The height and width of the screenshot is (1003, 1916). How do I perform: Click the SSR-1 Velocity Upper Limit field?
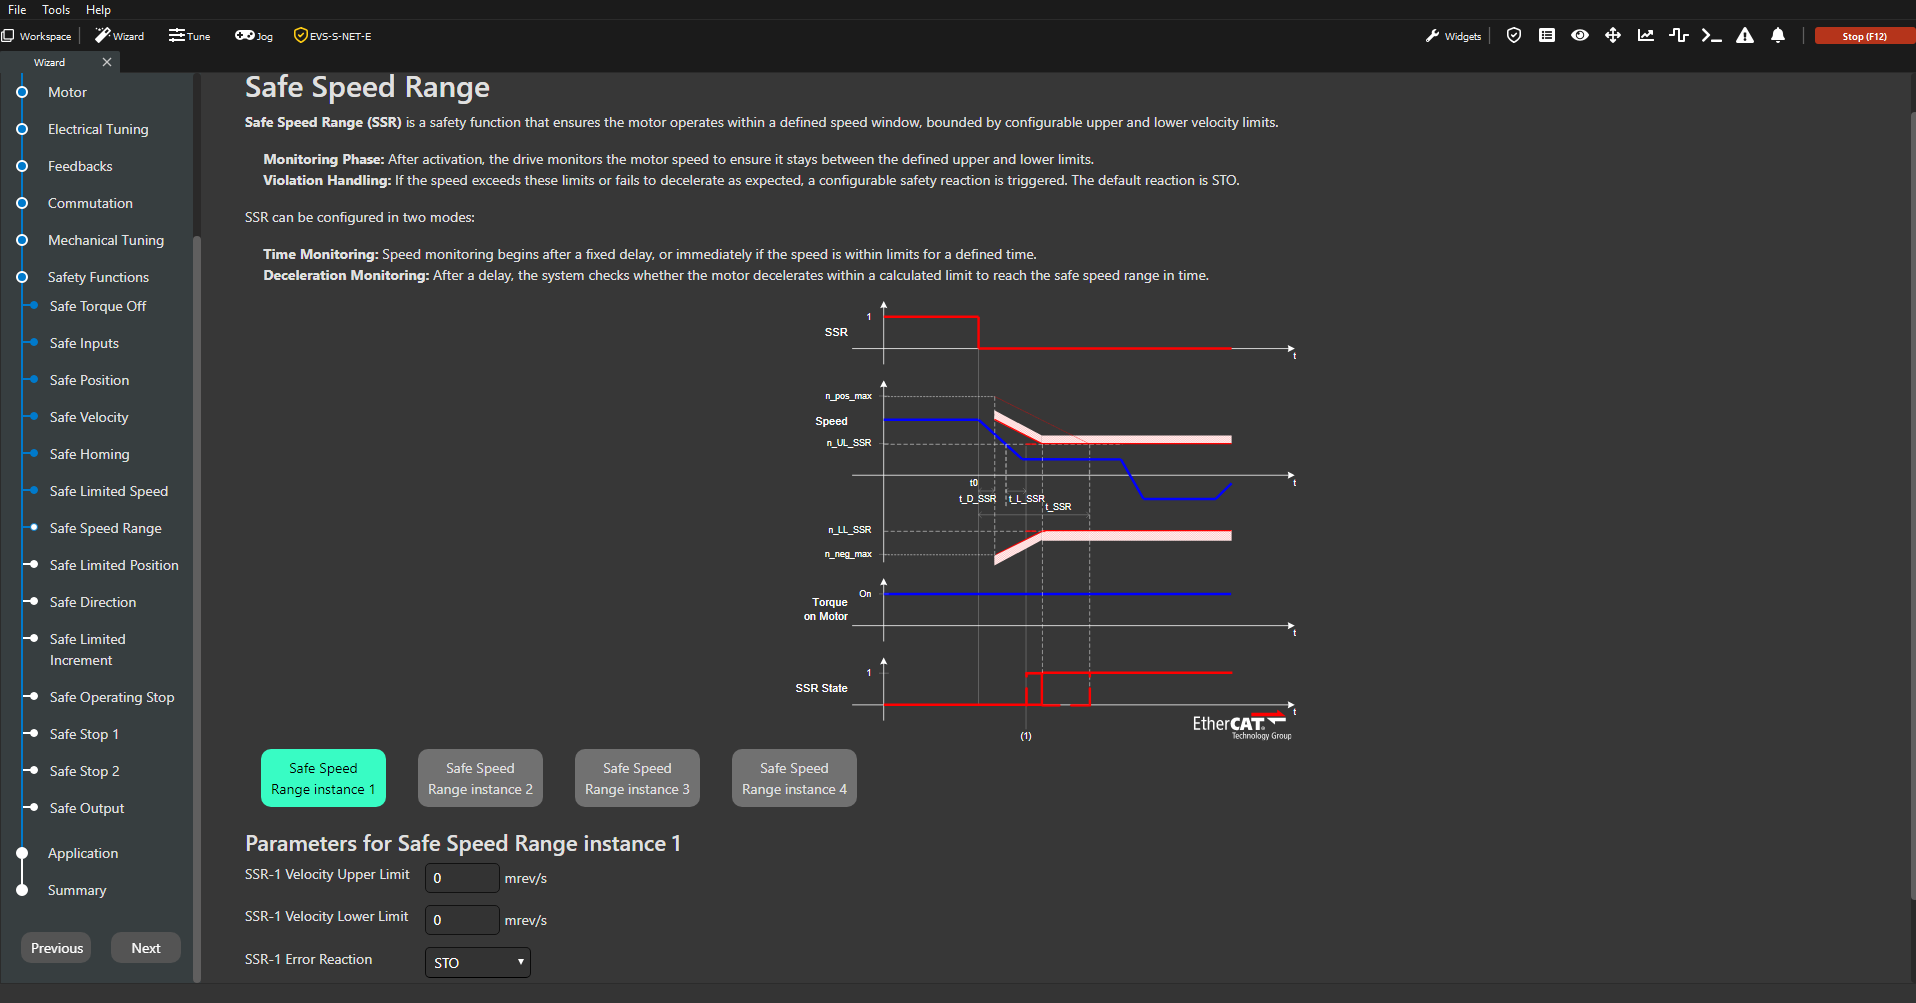point(462,878)
